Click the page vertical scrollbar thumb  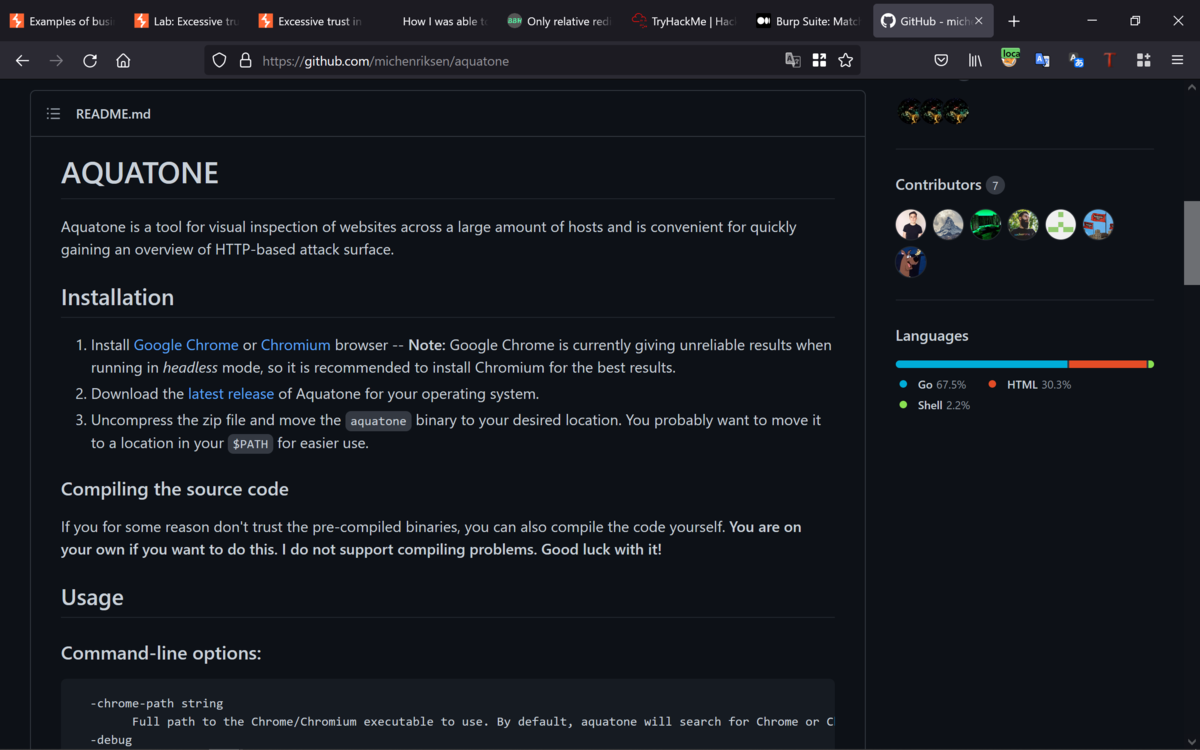point(1191,243)
